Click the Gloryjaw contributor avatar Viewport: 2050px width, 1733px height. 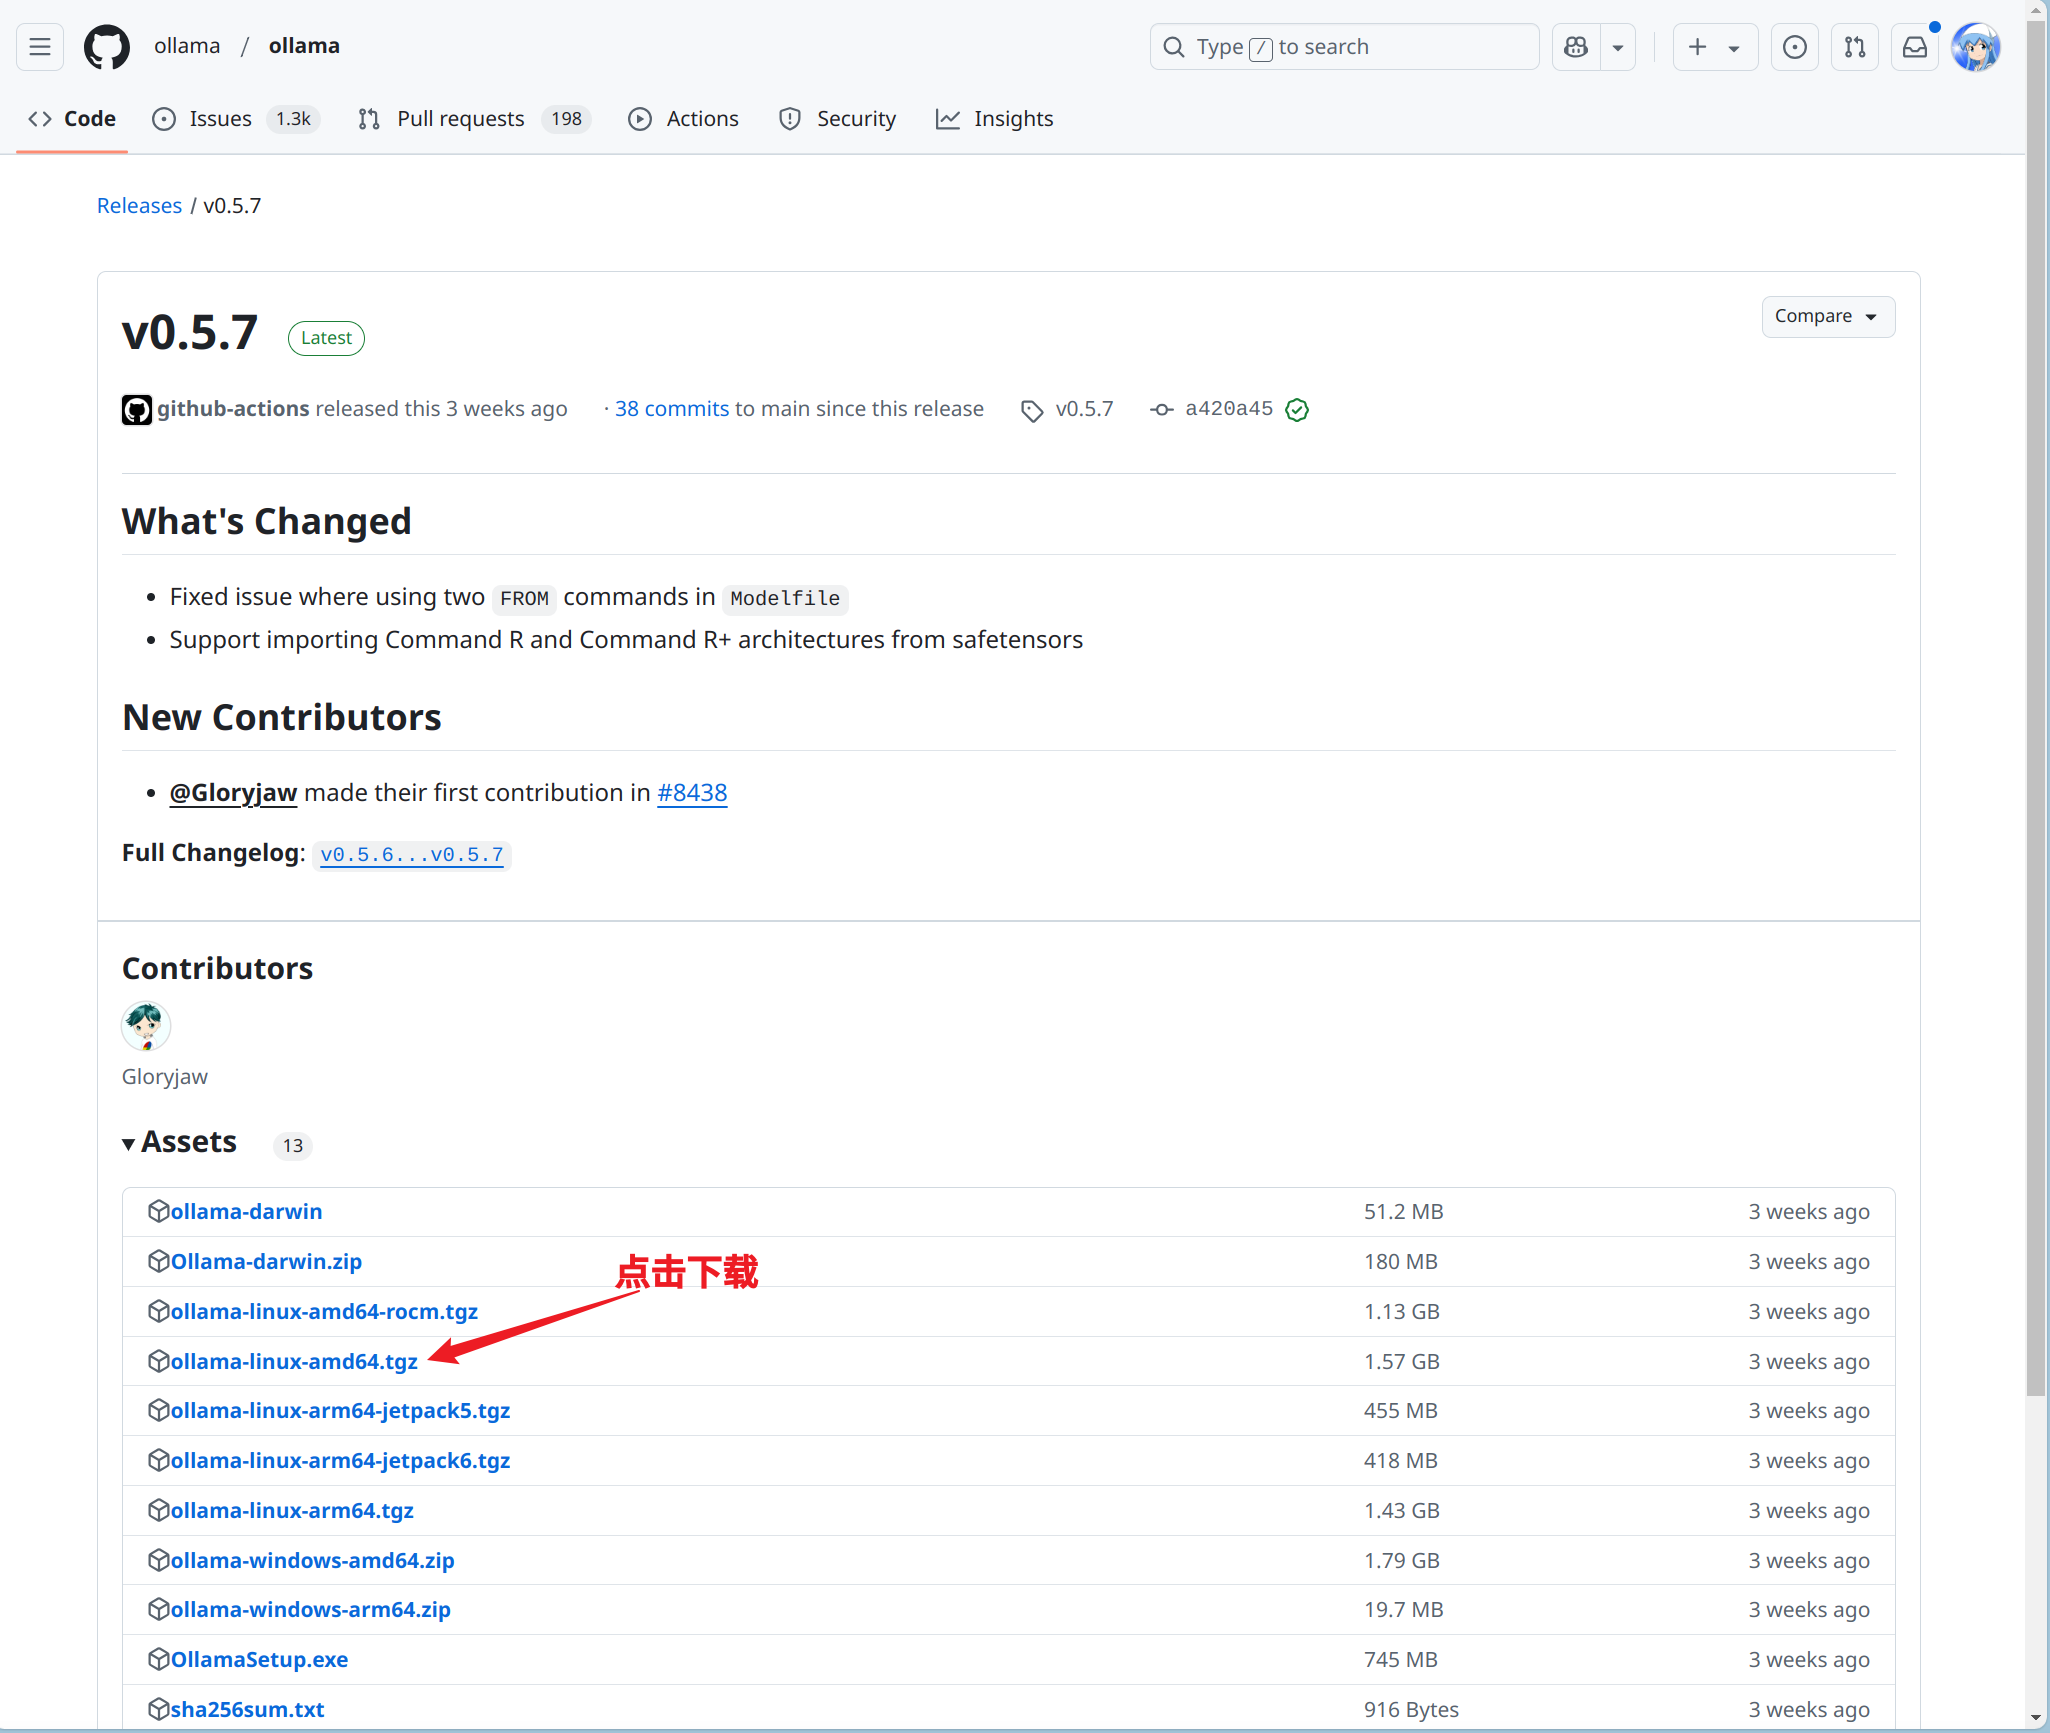[146, 1026]
